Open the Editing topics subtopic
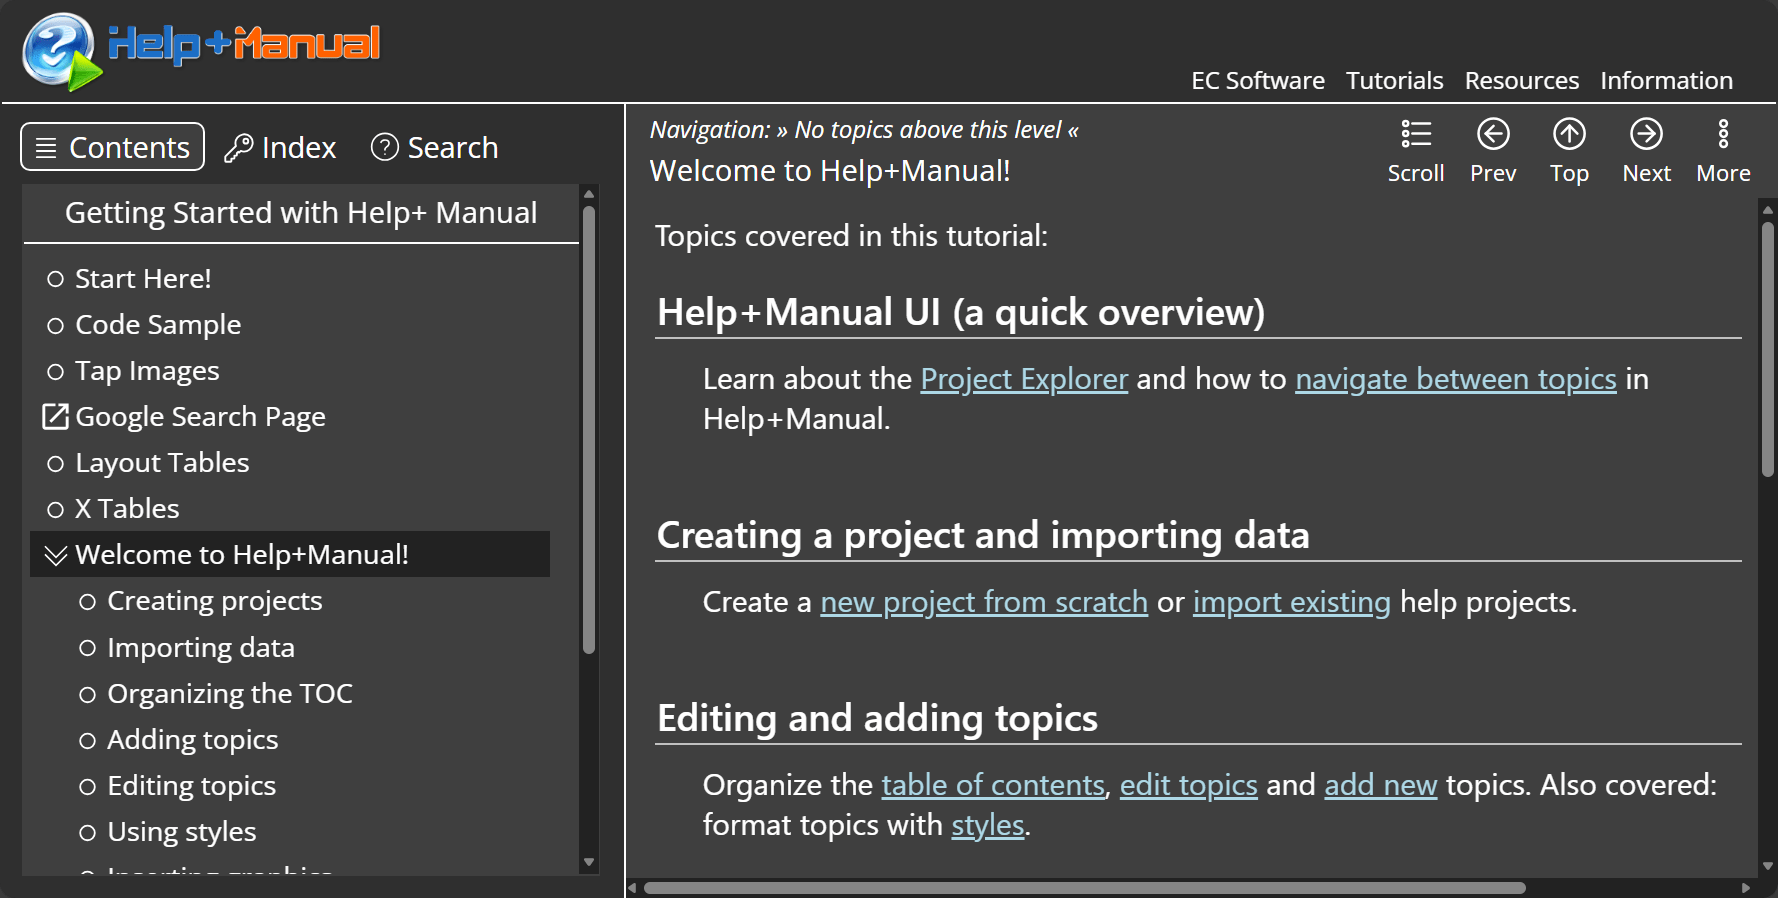This screenshot has width=1778, height=898. coord(192,786)
